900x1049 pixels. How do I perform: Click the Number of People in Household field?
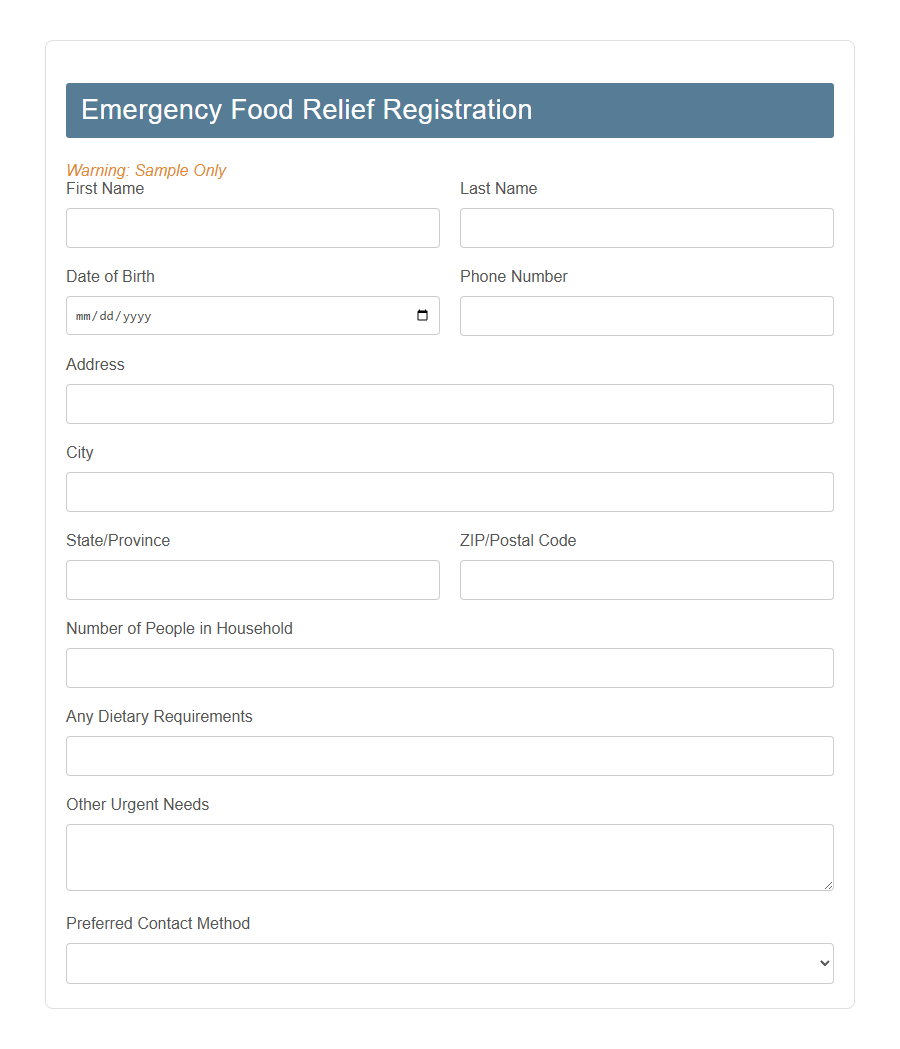tap(450, 668)
